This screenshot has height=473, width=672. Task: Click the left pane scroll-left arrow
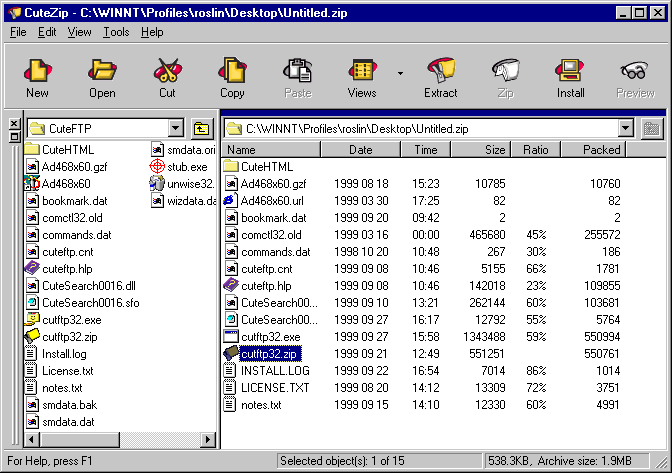click(x=32, y=440)
